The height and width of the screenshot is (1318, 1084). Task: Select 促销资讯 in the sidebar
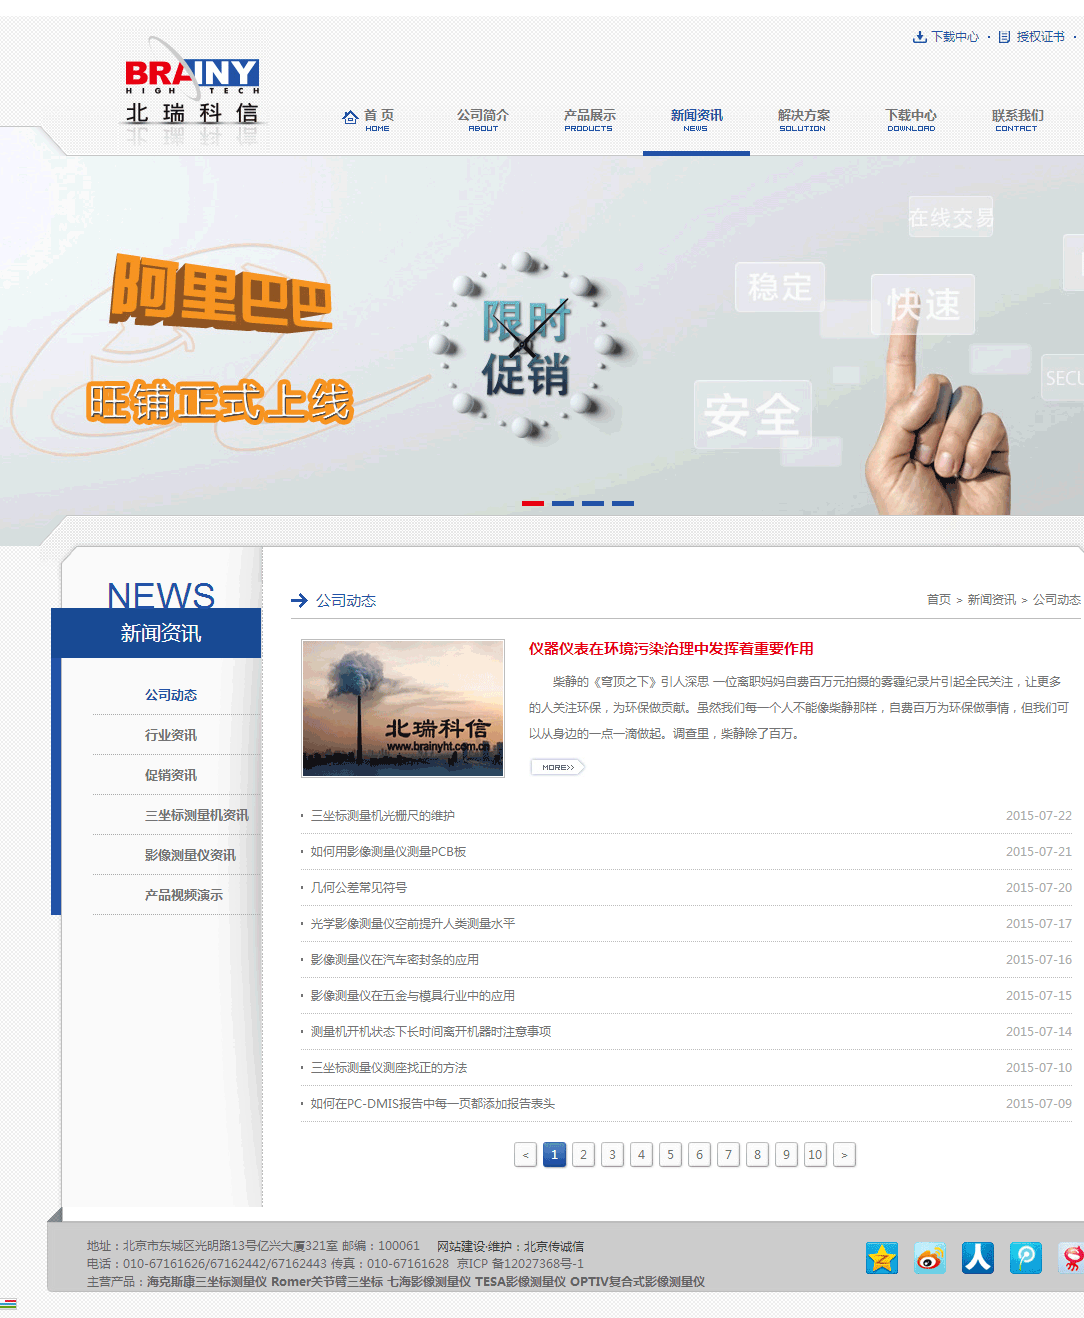click(x=171, y=775)
